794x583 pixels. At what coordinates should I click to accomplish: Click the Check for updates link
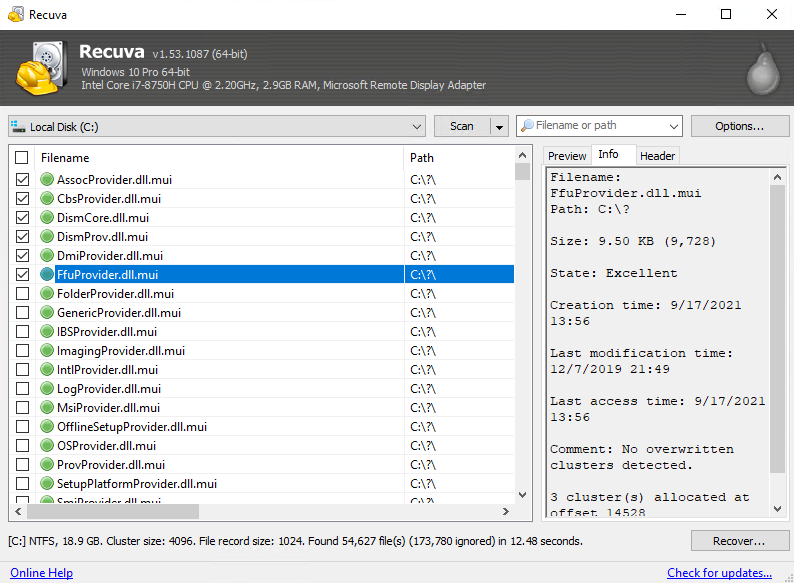pos(720,573)
